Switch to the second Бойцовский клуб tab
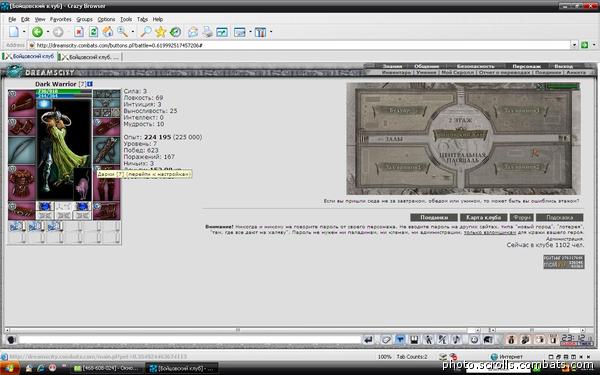 click(x=91, y=57)
